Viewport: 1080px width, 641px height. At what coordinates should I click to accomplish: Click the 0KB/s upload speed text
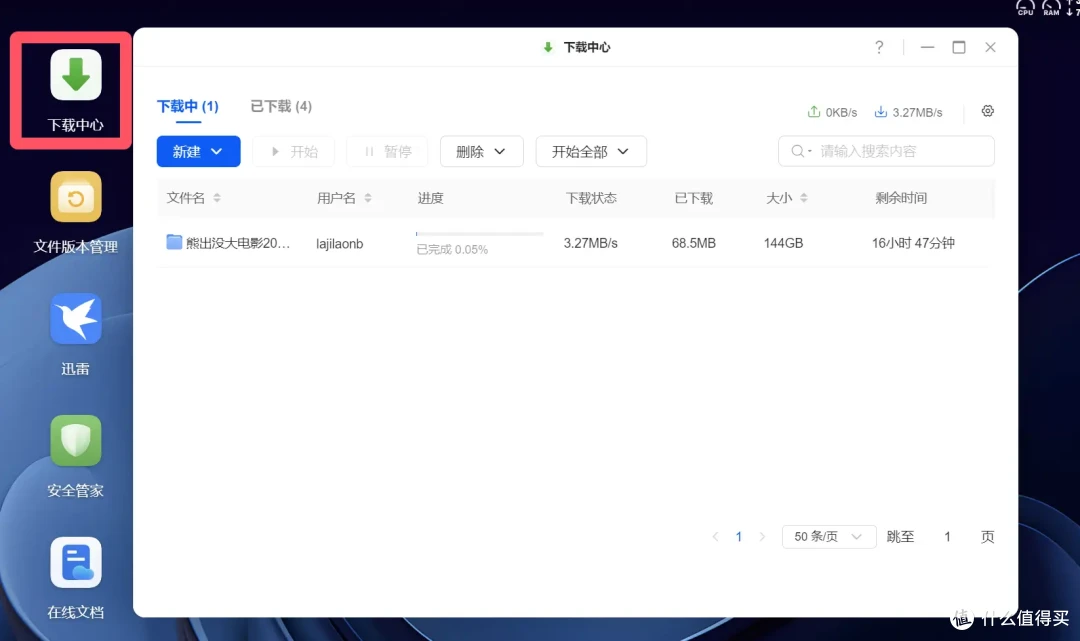coord(841,112)
